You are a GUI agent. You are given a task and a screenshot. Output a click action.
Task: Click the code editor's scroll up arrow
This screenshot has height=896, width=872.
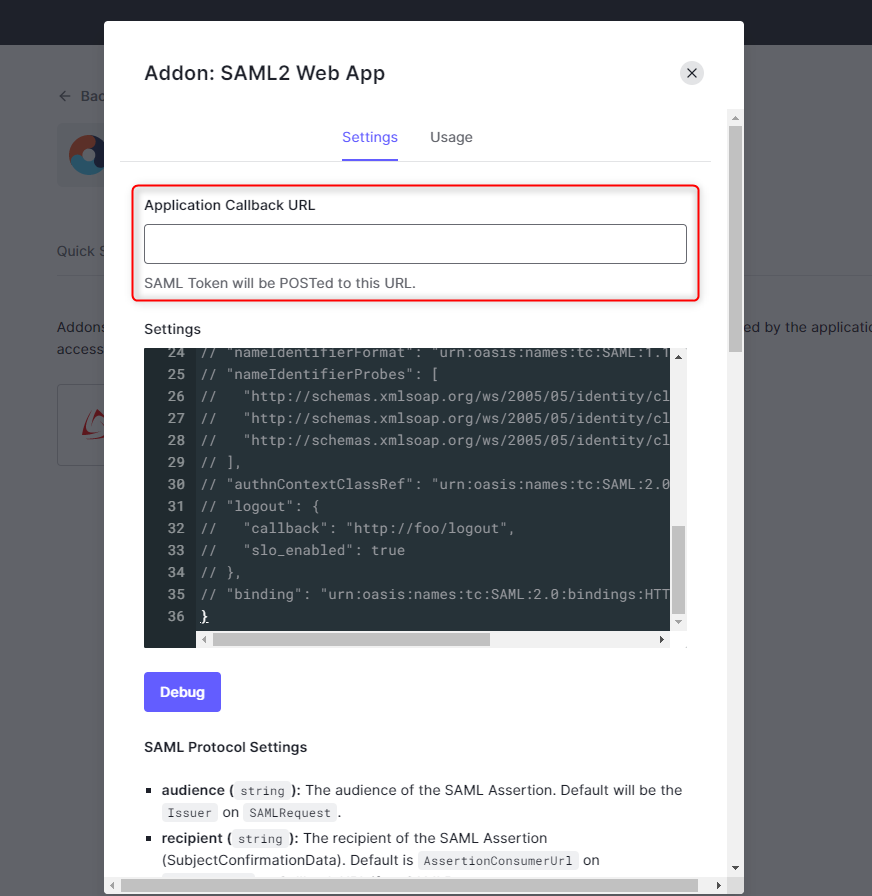pyautogui.click(x=678, y=357)
